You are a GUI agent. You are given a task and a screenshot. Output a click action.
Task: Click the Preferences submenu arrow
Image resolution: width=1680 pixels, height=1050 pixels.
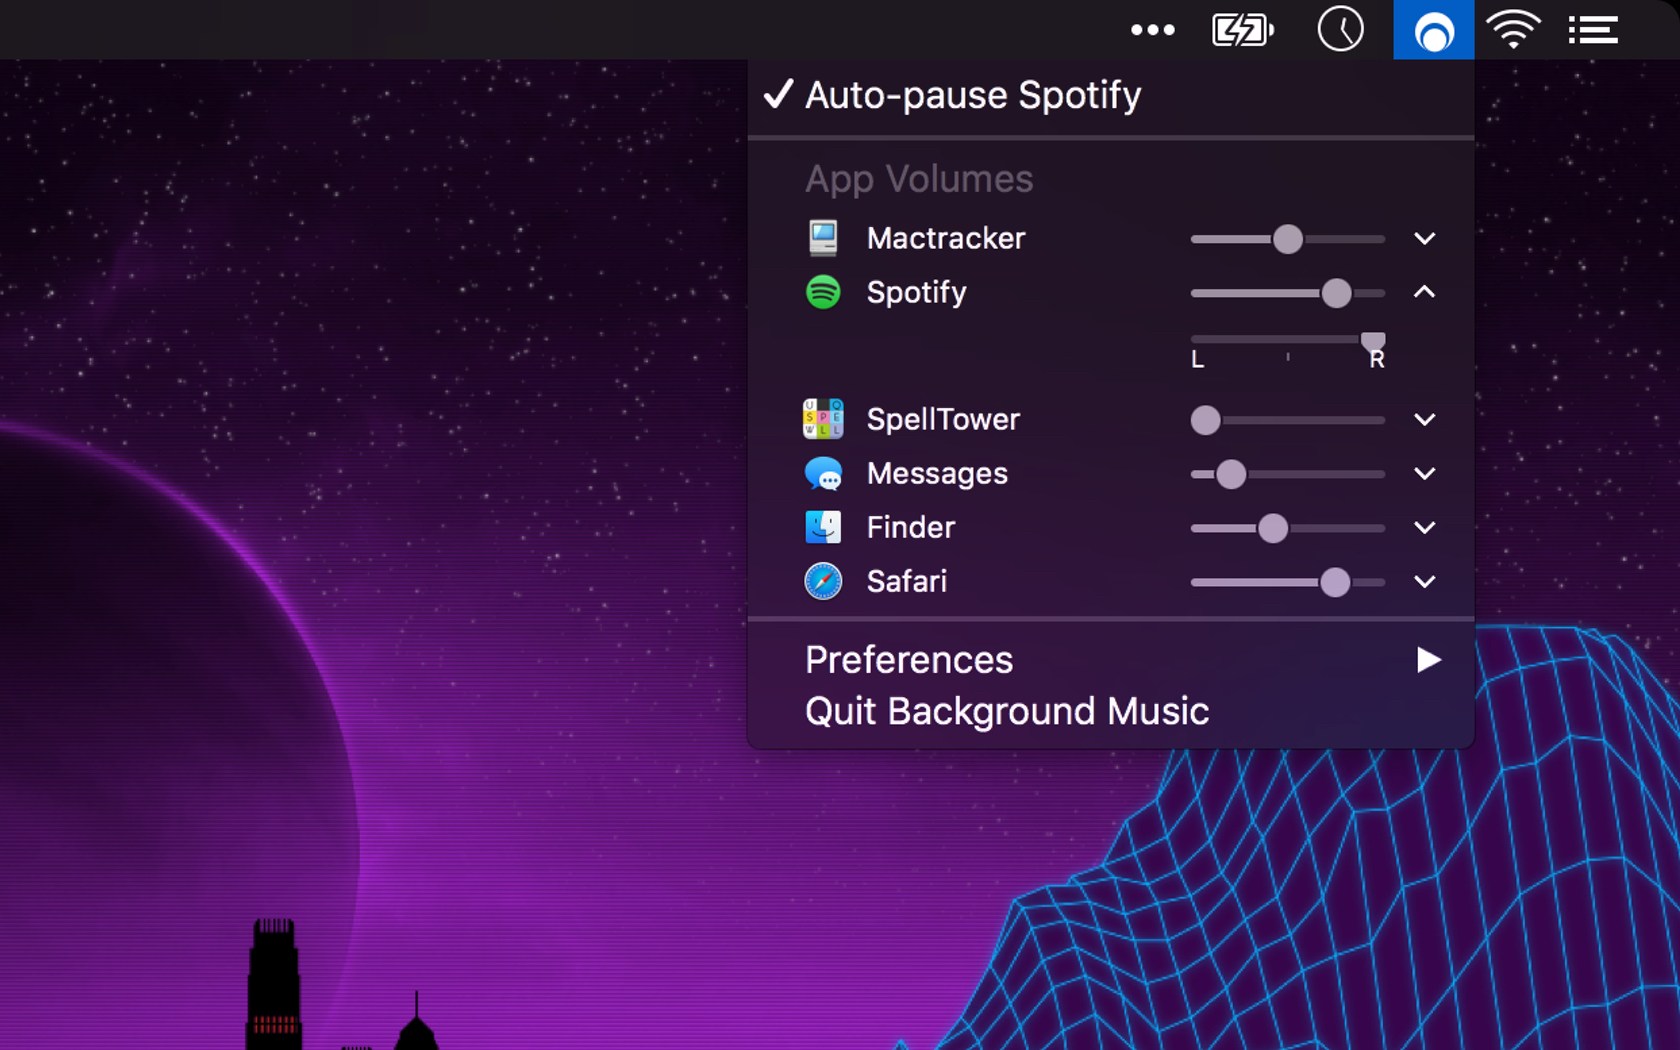tap(1429, 659)
